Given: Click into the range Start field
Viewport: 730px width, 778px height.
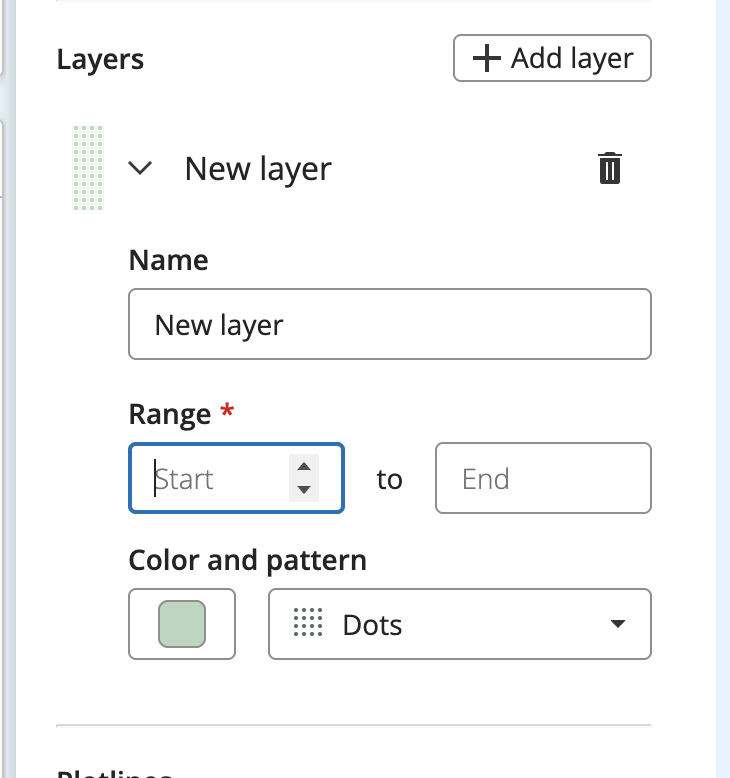Looking at the screenshot, I should (236, 478).
